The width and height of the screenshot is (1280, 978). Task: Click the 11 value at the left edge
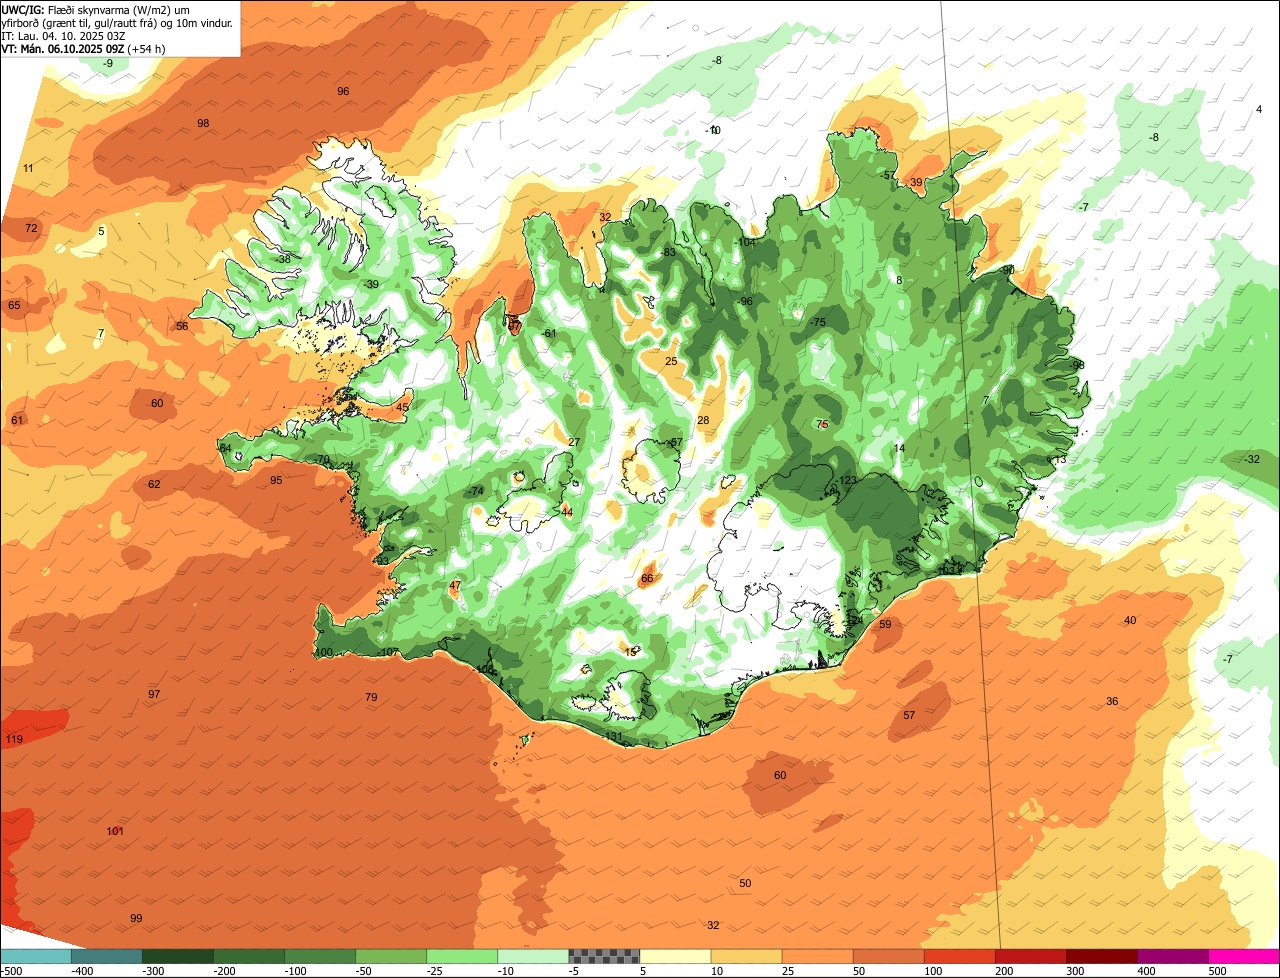28,168
